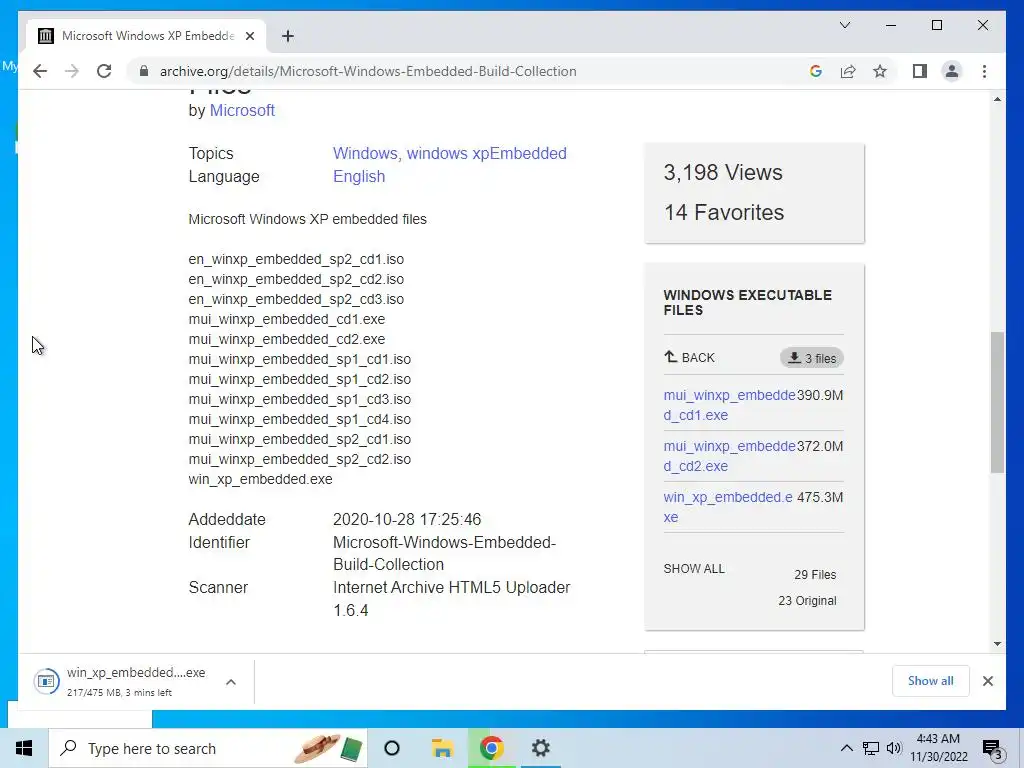Click en_winxp_embedded_sp2_cd1.iso in description
Viewport: 1024px width, 768px height.
click(x=296, y=259)
